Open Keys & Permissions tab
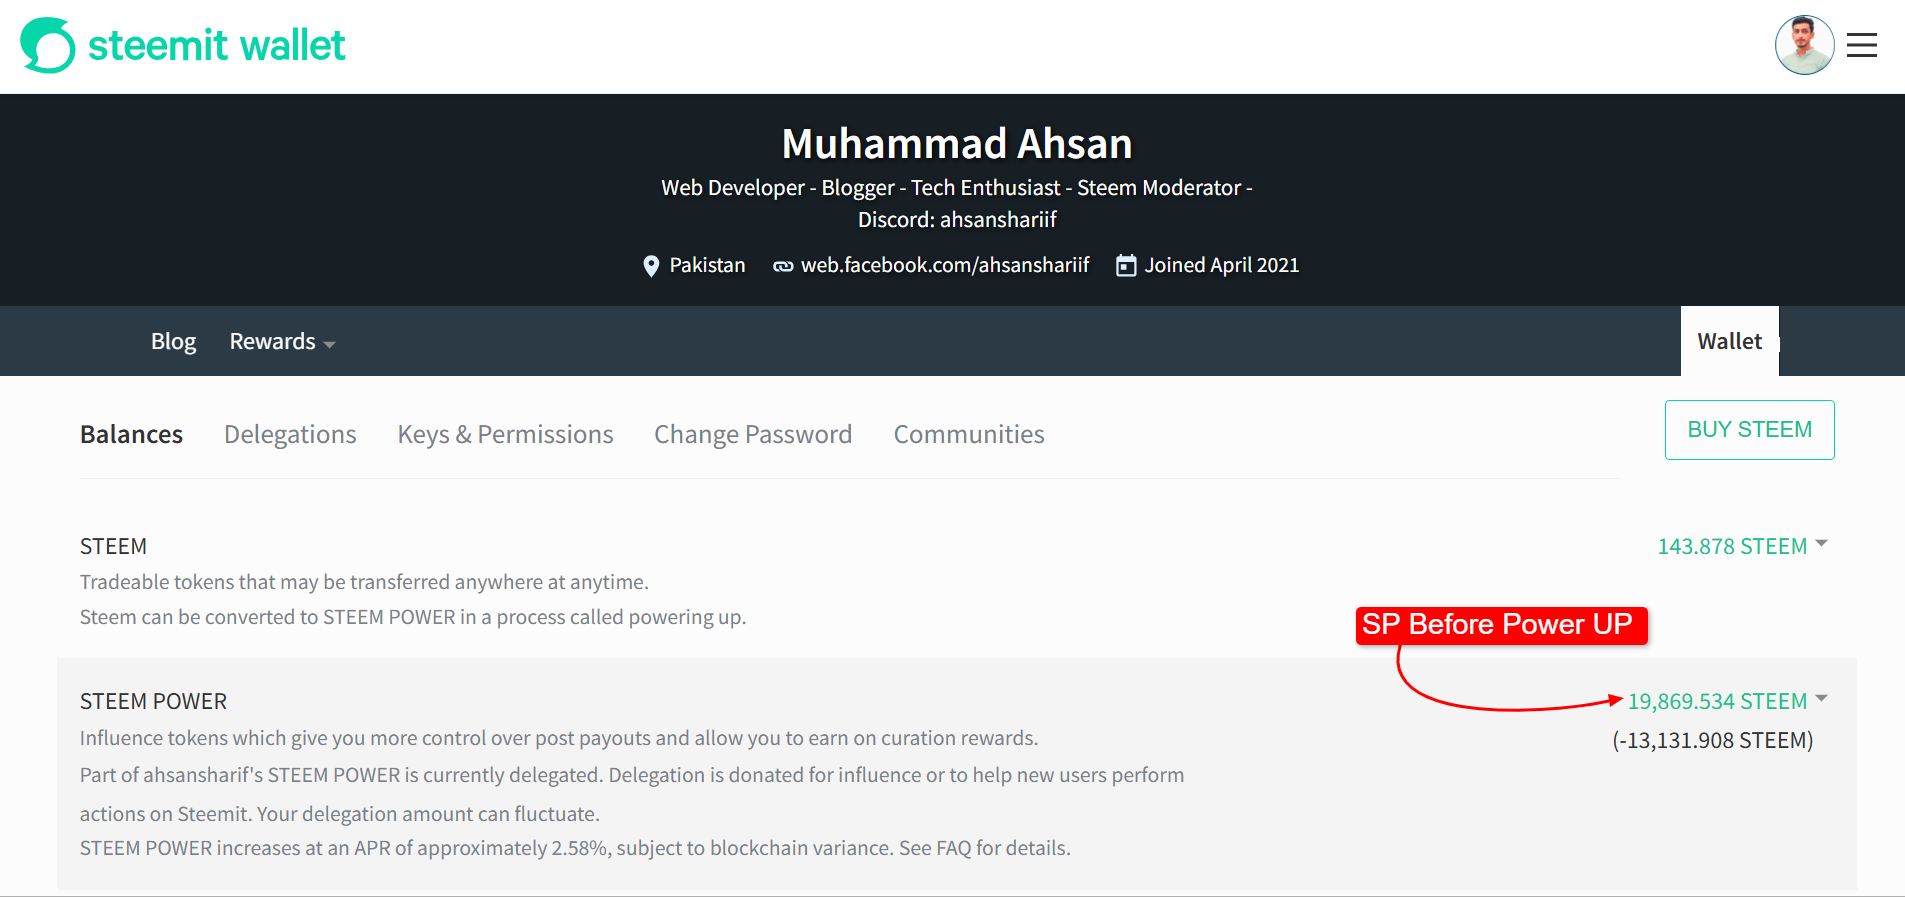This screenshot has width=1905, height=897. coord(505,434)
